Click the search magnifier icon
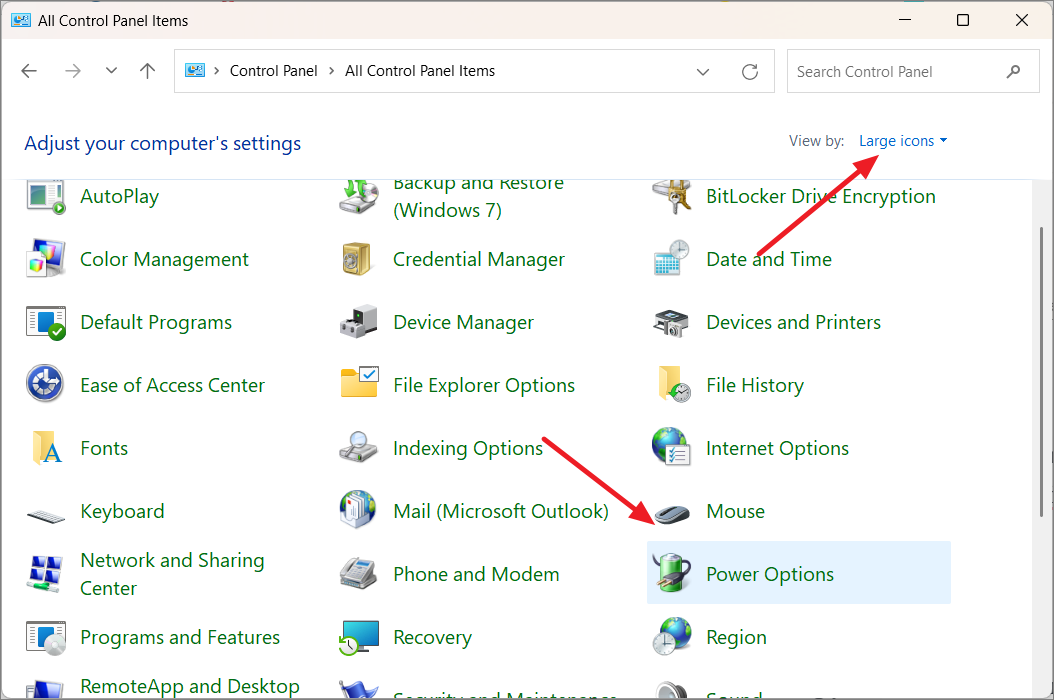1054x700 pixels. [1013, 71]
